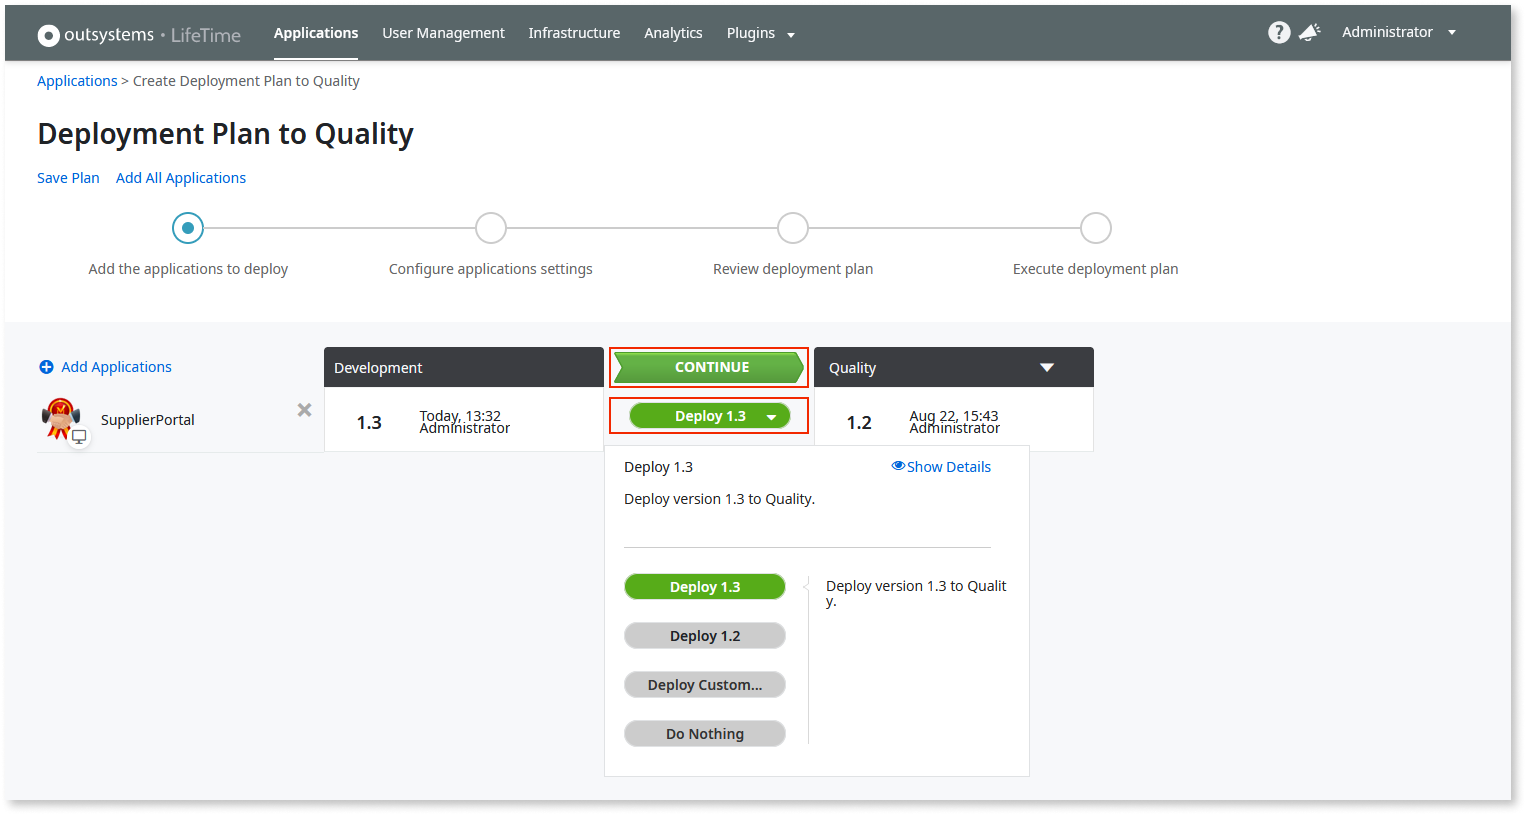1526x815 pixels.
Task: Select the Add the applications to deploy step
Action: pos(188,227)
